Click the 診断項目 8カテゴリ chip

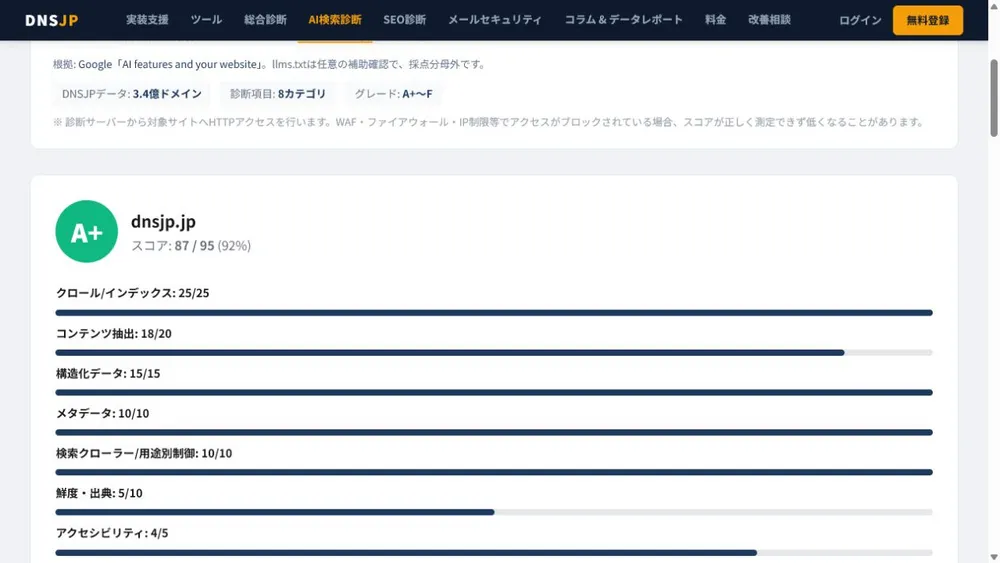pos(277,94)
